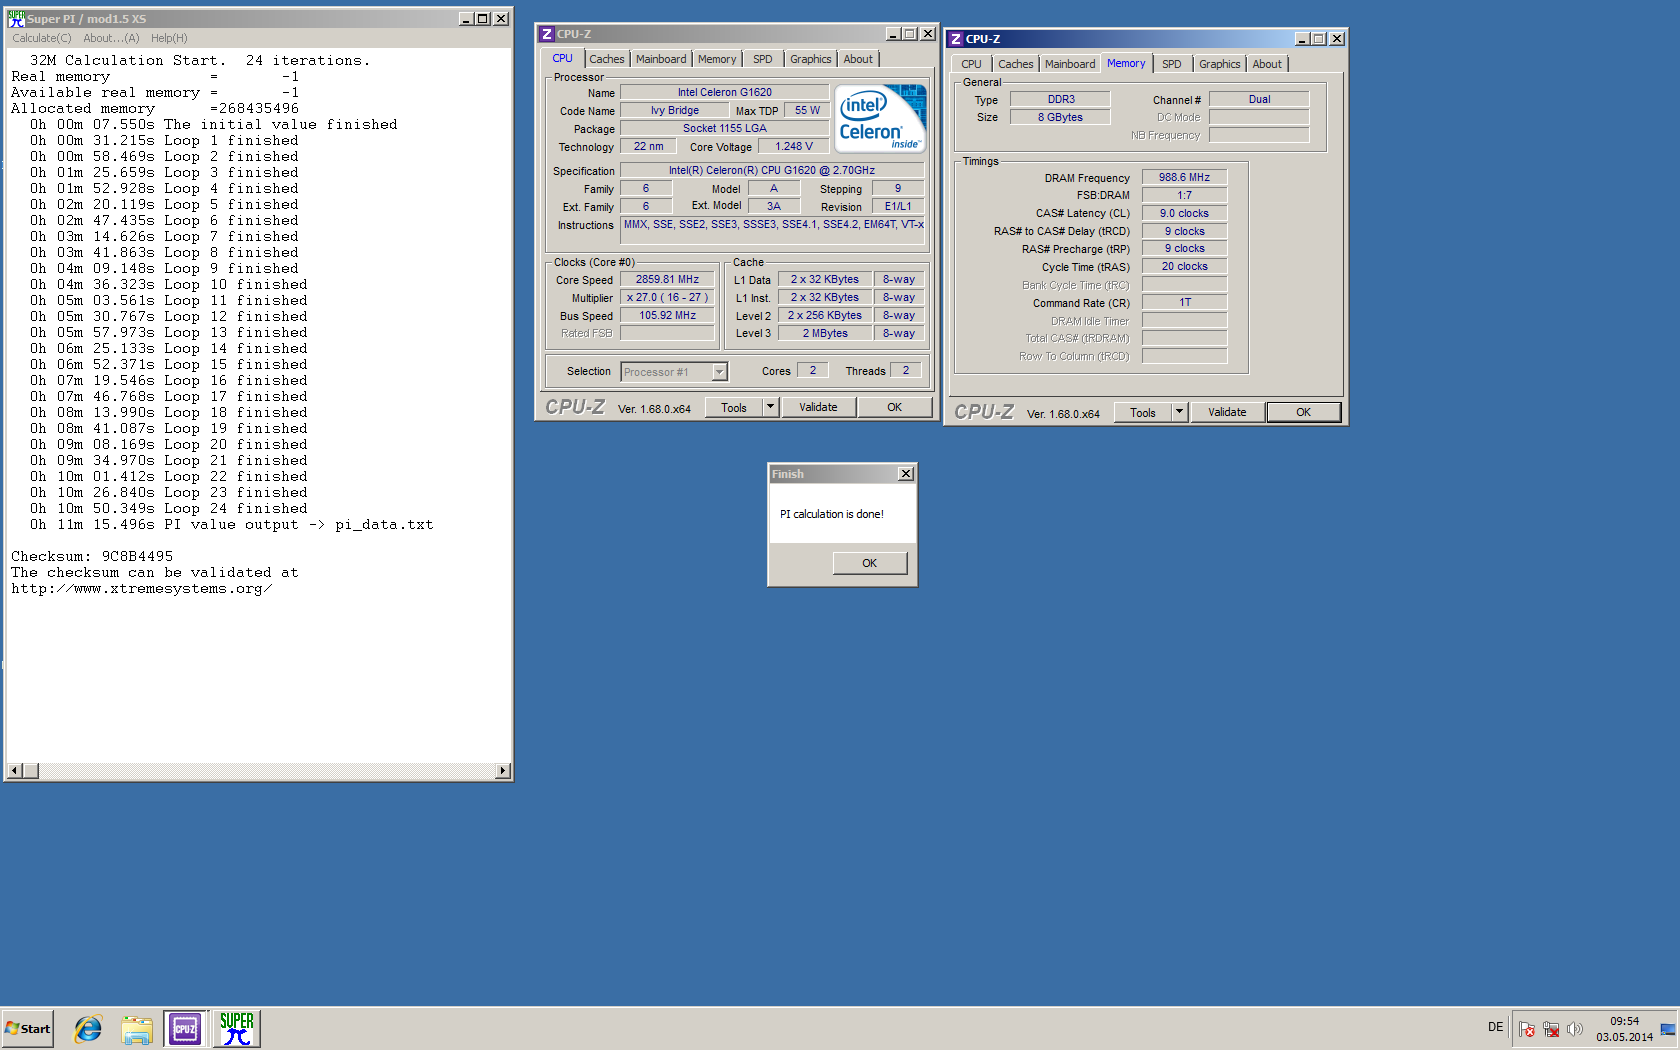This screenshot has width=1680, height=1050.
Task: Open Windows Explorer folder icon in taskbar
Action: click(137, 1029)
